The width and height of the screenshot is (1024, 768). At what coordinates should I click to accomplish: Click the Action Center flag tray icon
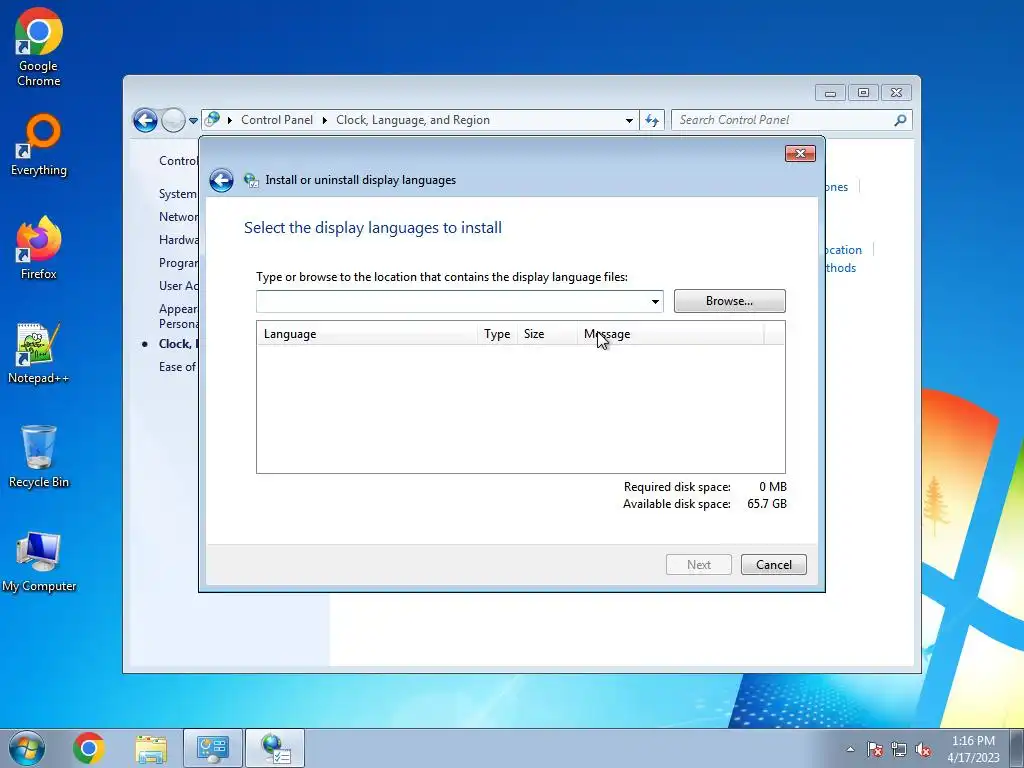click(x=875, y=749)
